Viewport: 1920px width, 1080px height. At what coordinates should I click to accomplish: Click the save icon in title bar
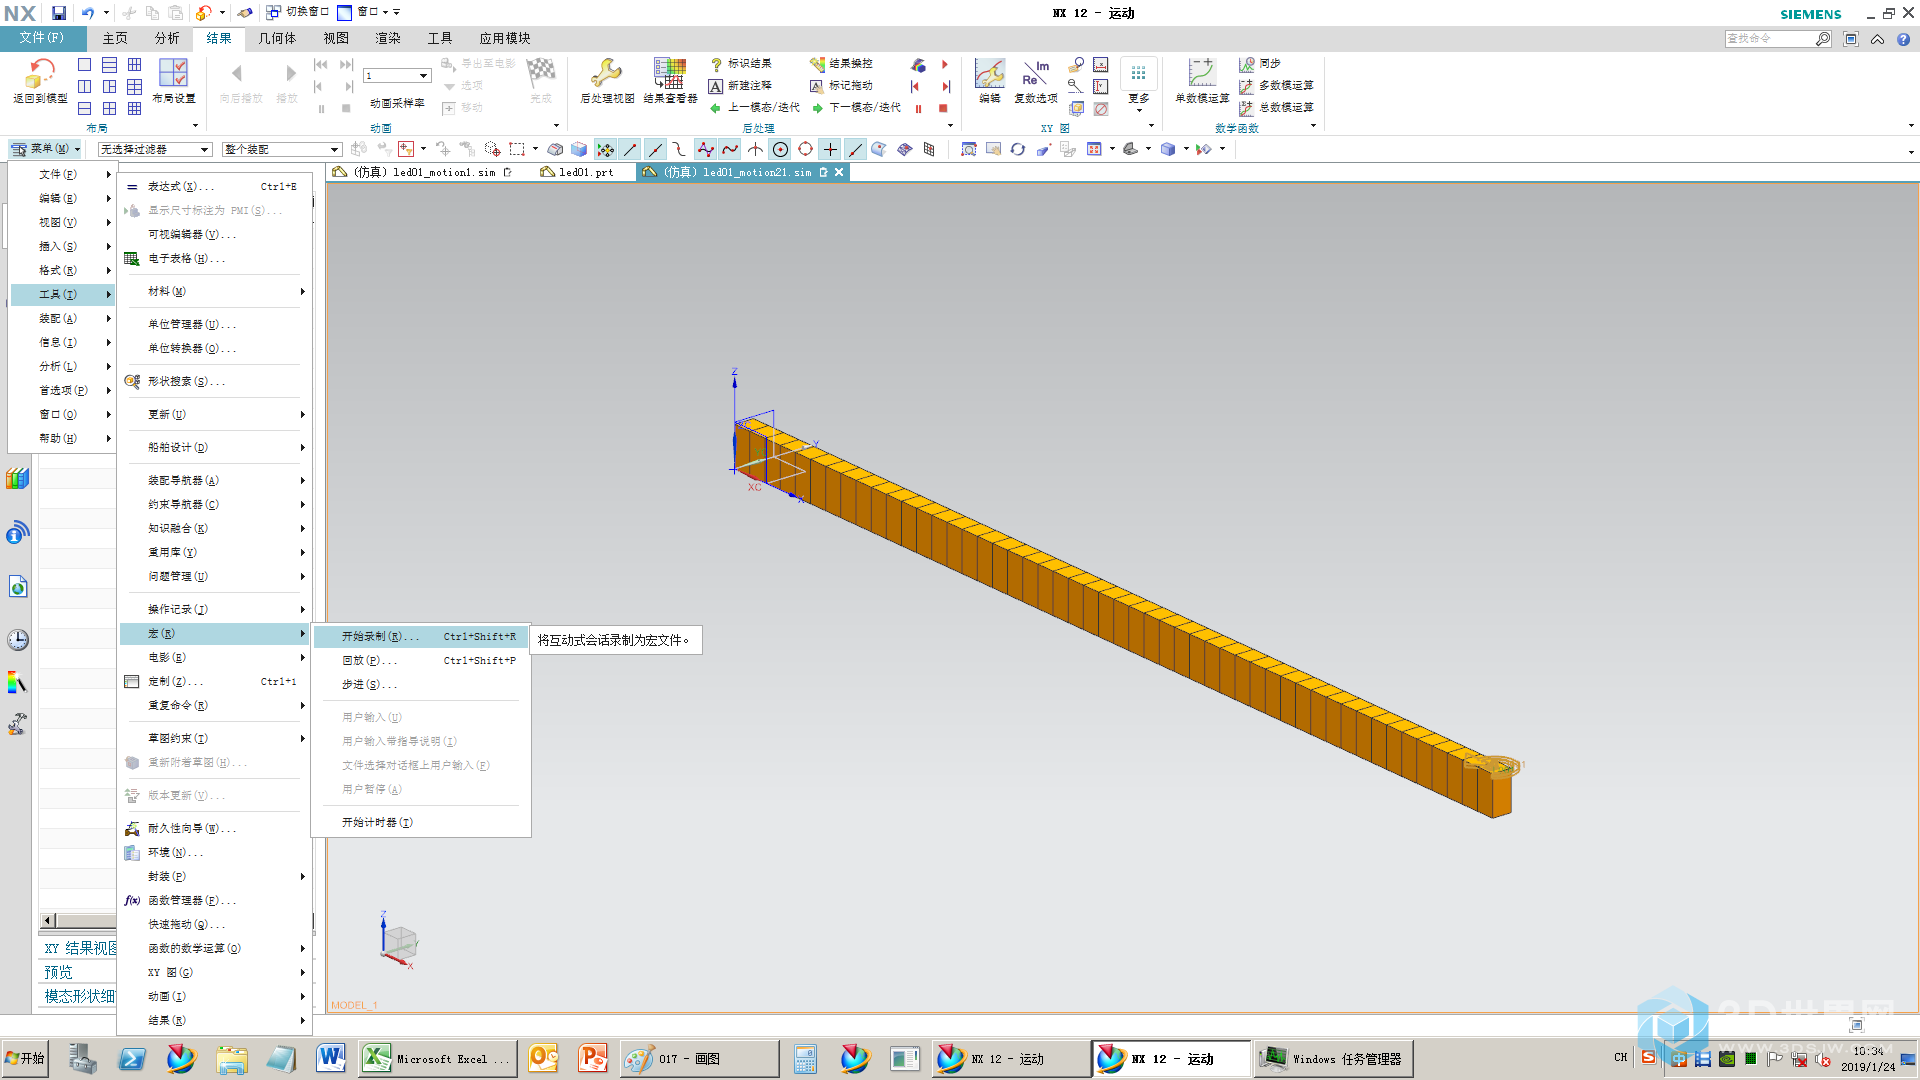point(59,13)
